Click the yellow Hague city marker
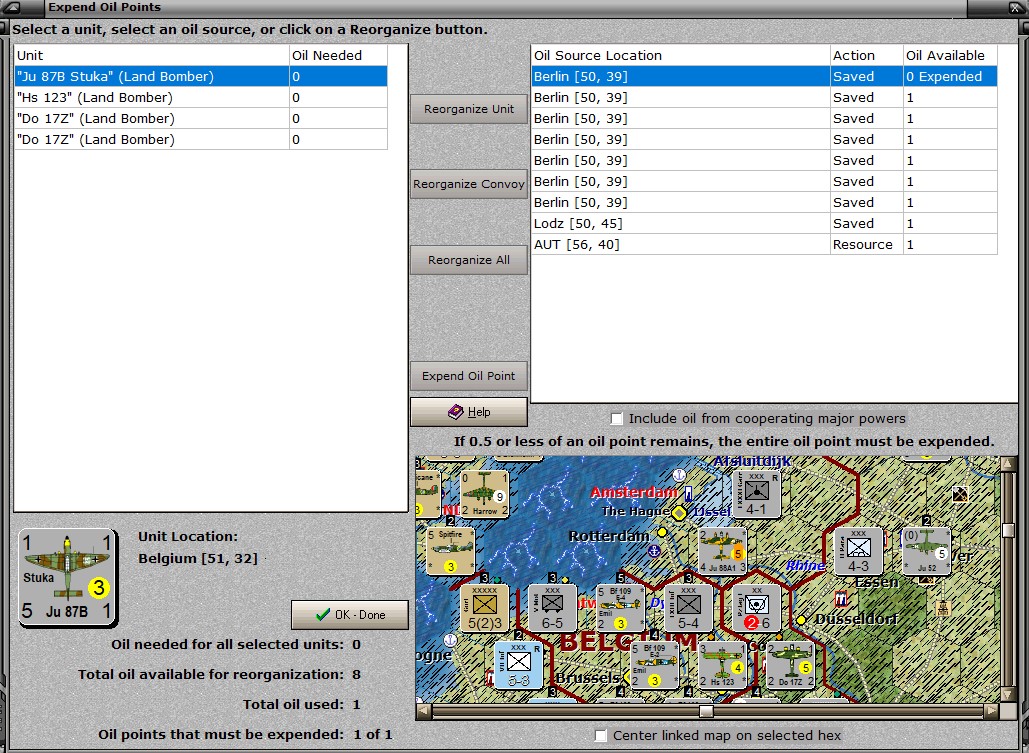1029x753 pixels. tap(679, 512)
